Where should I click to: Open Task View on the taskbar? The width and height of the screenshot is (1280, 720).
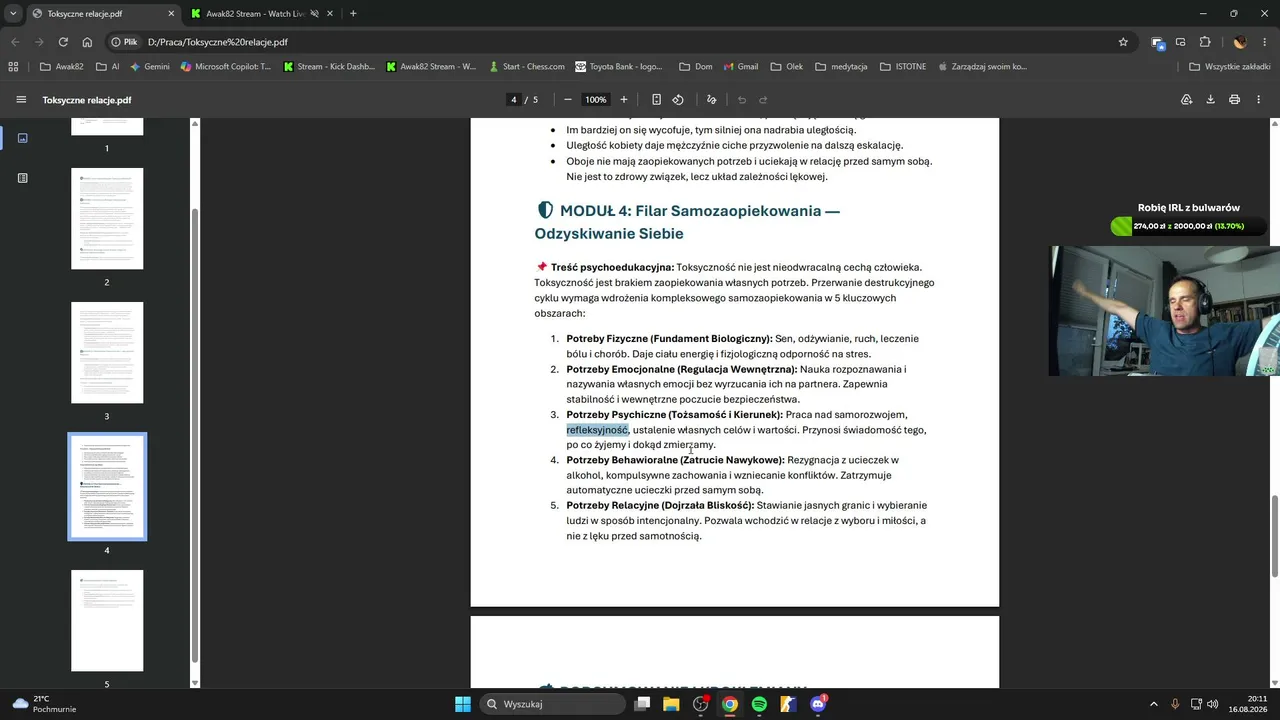(642, 704)
